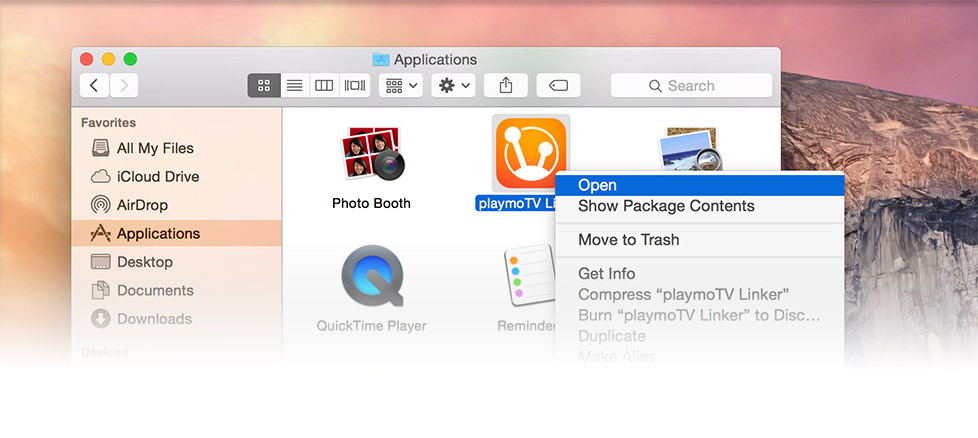This screenshot has height=438, width=978.
Task: Open iCloud Drive in sidebar
Action: 177,177
